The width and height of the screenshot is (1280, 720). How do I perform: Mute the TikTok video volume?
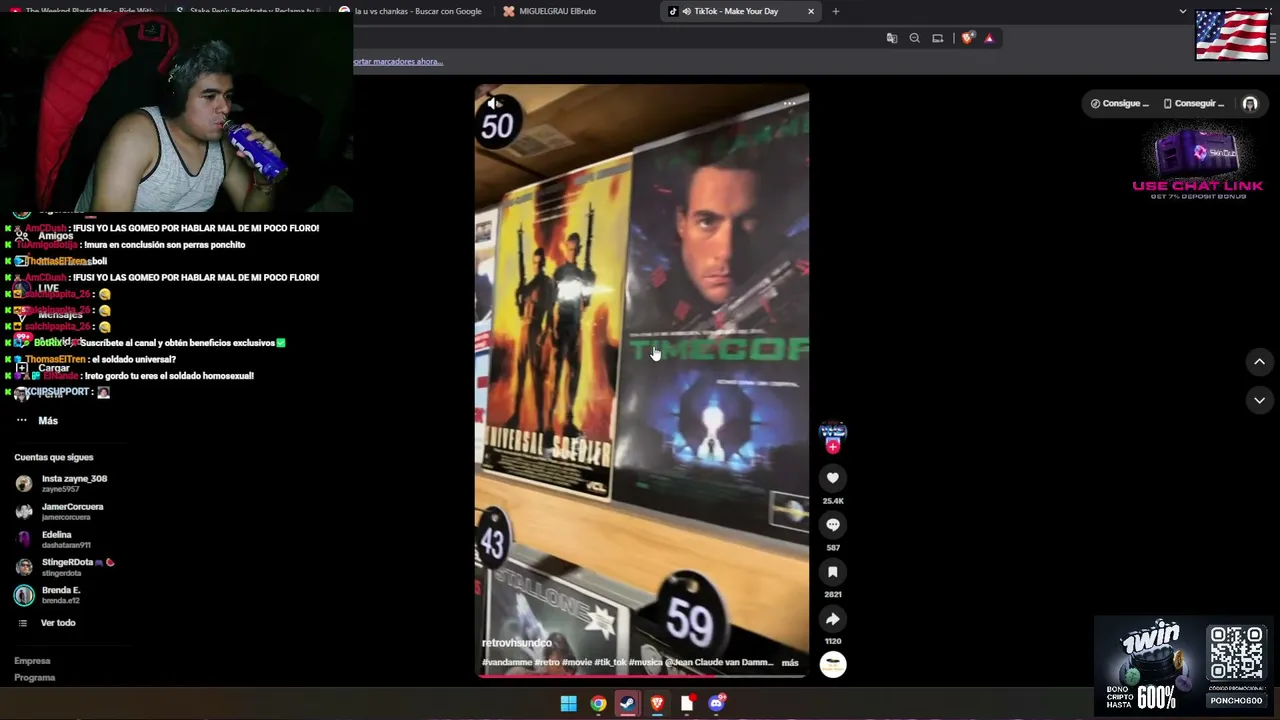tap(493, 103)
